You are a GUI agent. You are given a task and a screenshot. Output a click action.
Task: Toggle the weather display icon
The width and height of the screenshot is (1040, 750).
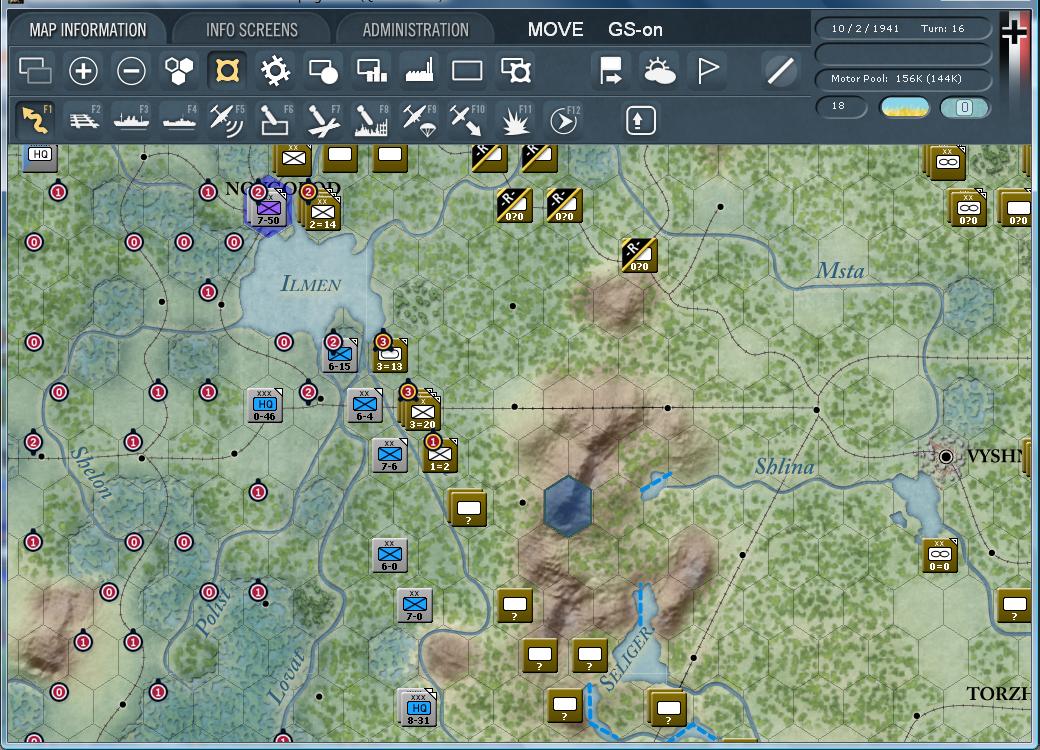(x=661, y=70)
